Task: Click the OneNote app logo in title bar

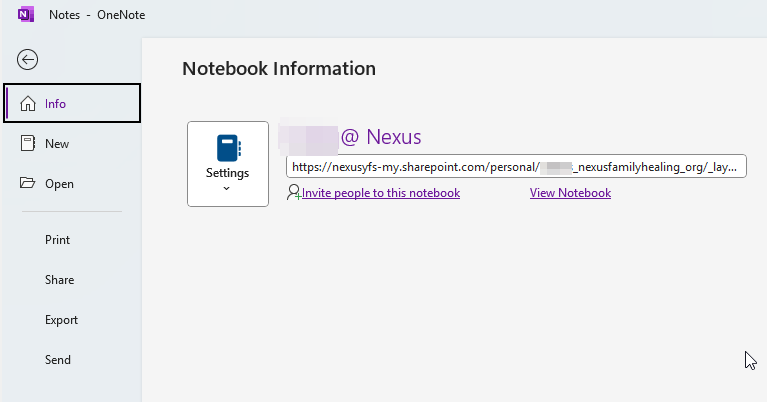Action: tap(25, 15)
